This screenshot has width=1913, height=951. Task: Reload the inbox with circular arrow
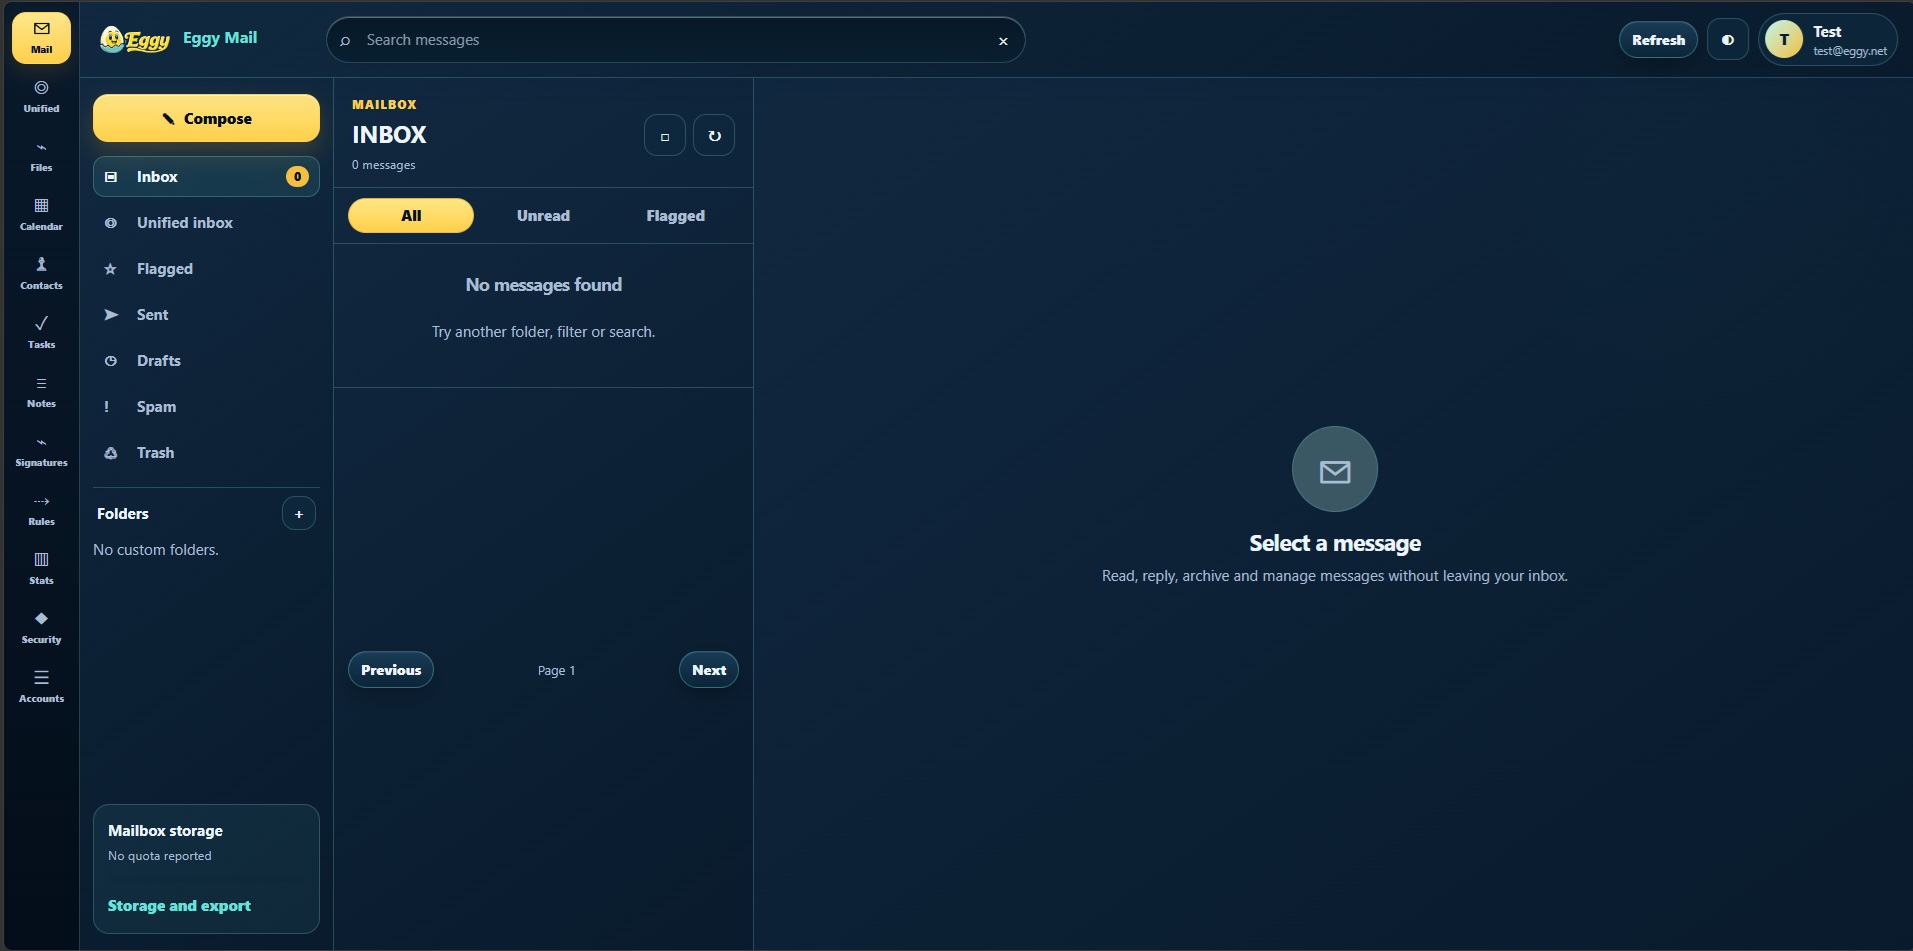click(x=714, y=136)
